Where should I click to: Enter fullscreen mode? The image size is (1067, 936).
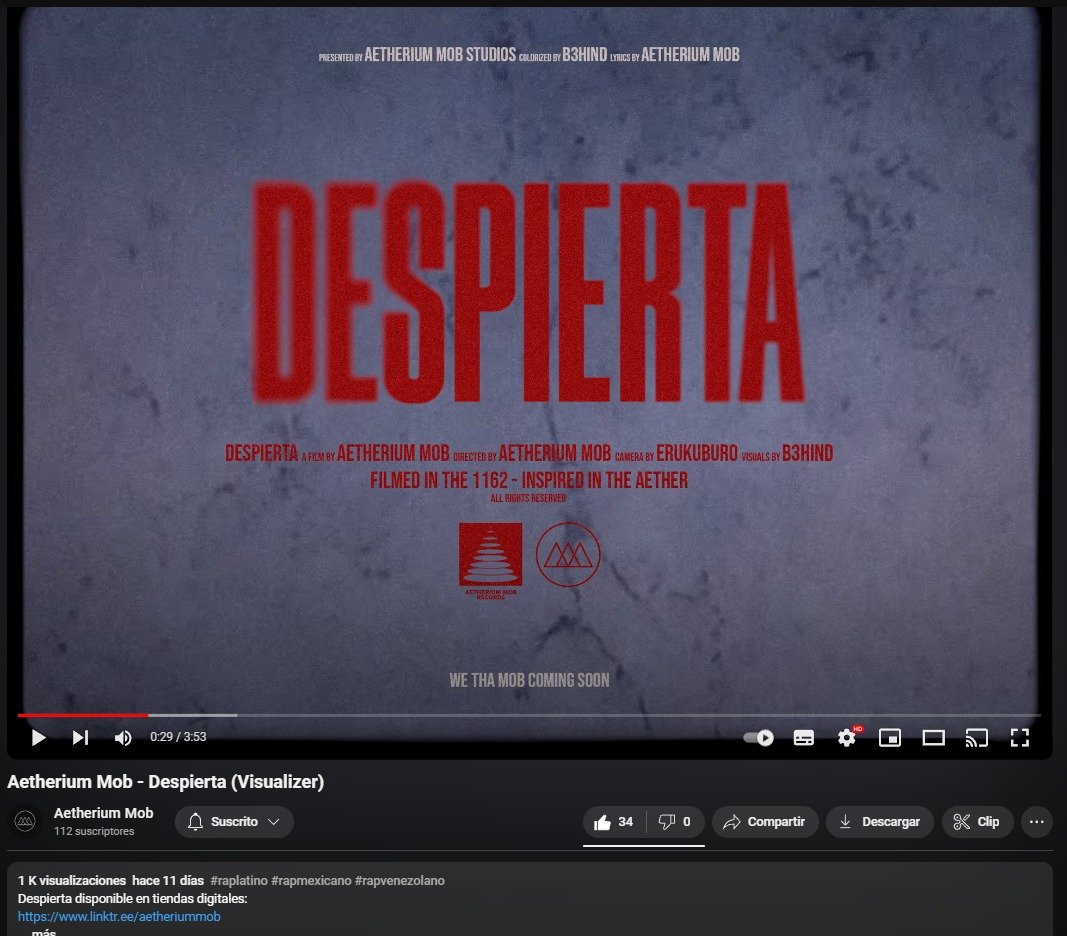1019,738
